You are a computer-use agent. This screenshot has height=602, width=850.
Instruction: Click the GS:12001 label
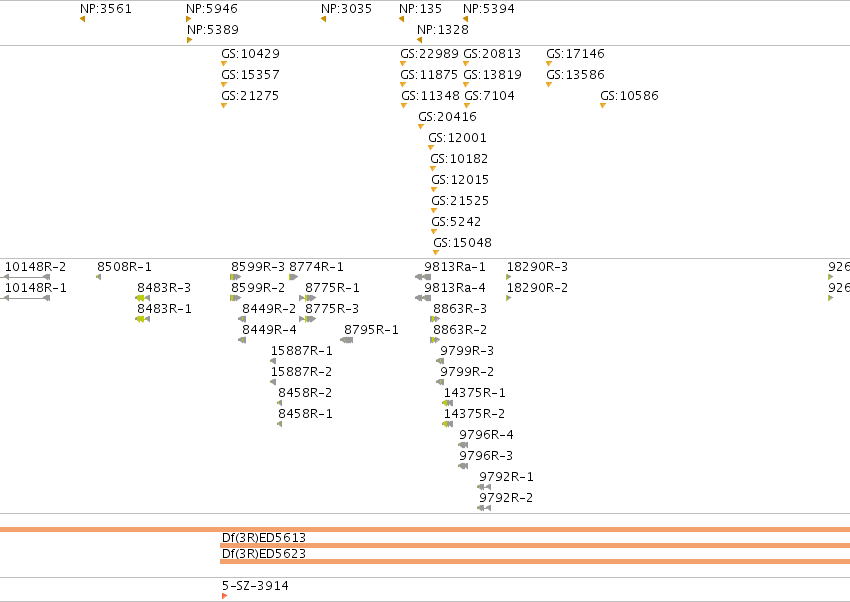click(458, 138)
